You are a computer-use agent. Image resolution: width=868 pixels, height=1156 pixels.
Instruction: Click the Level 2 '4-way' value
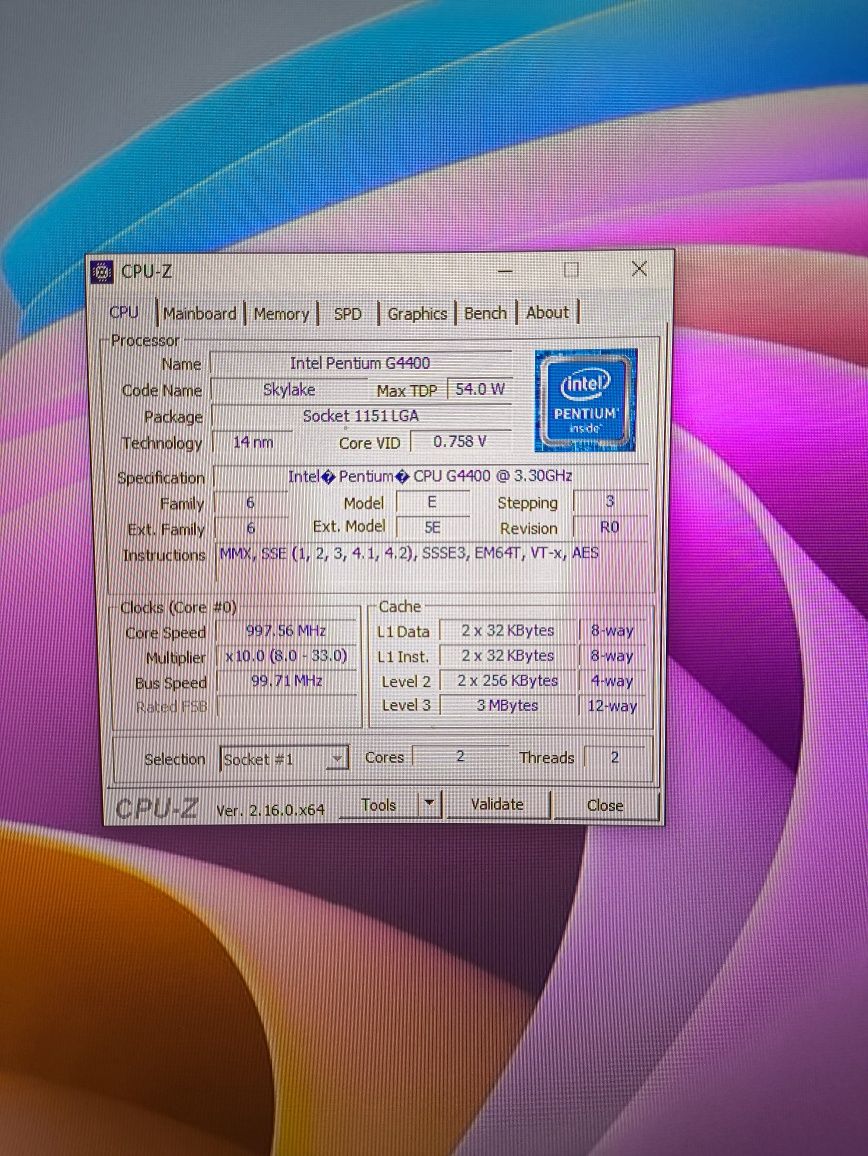[612, 681]
